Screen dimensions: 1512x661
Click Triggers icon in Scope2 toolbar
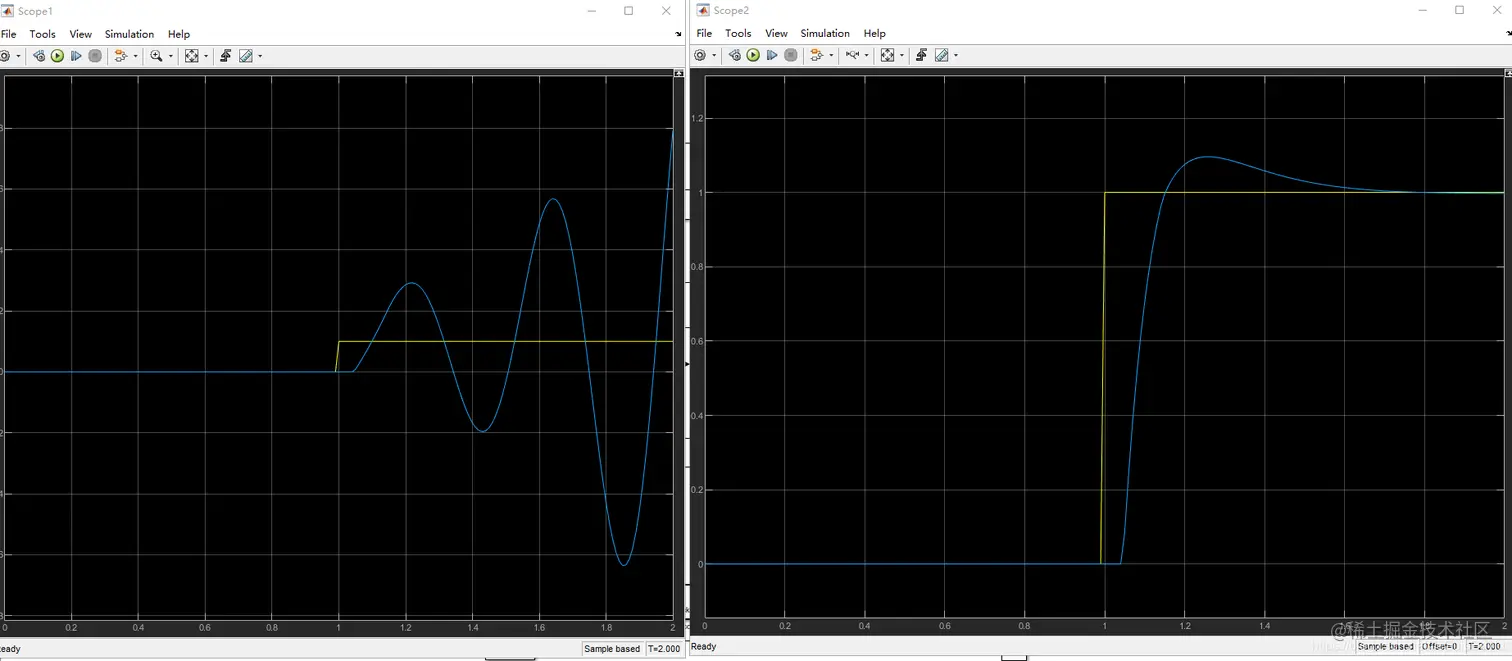(x=922, y=55)
